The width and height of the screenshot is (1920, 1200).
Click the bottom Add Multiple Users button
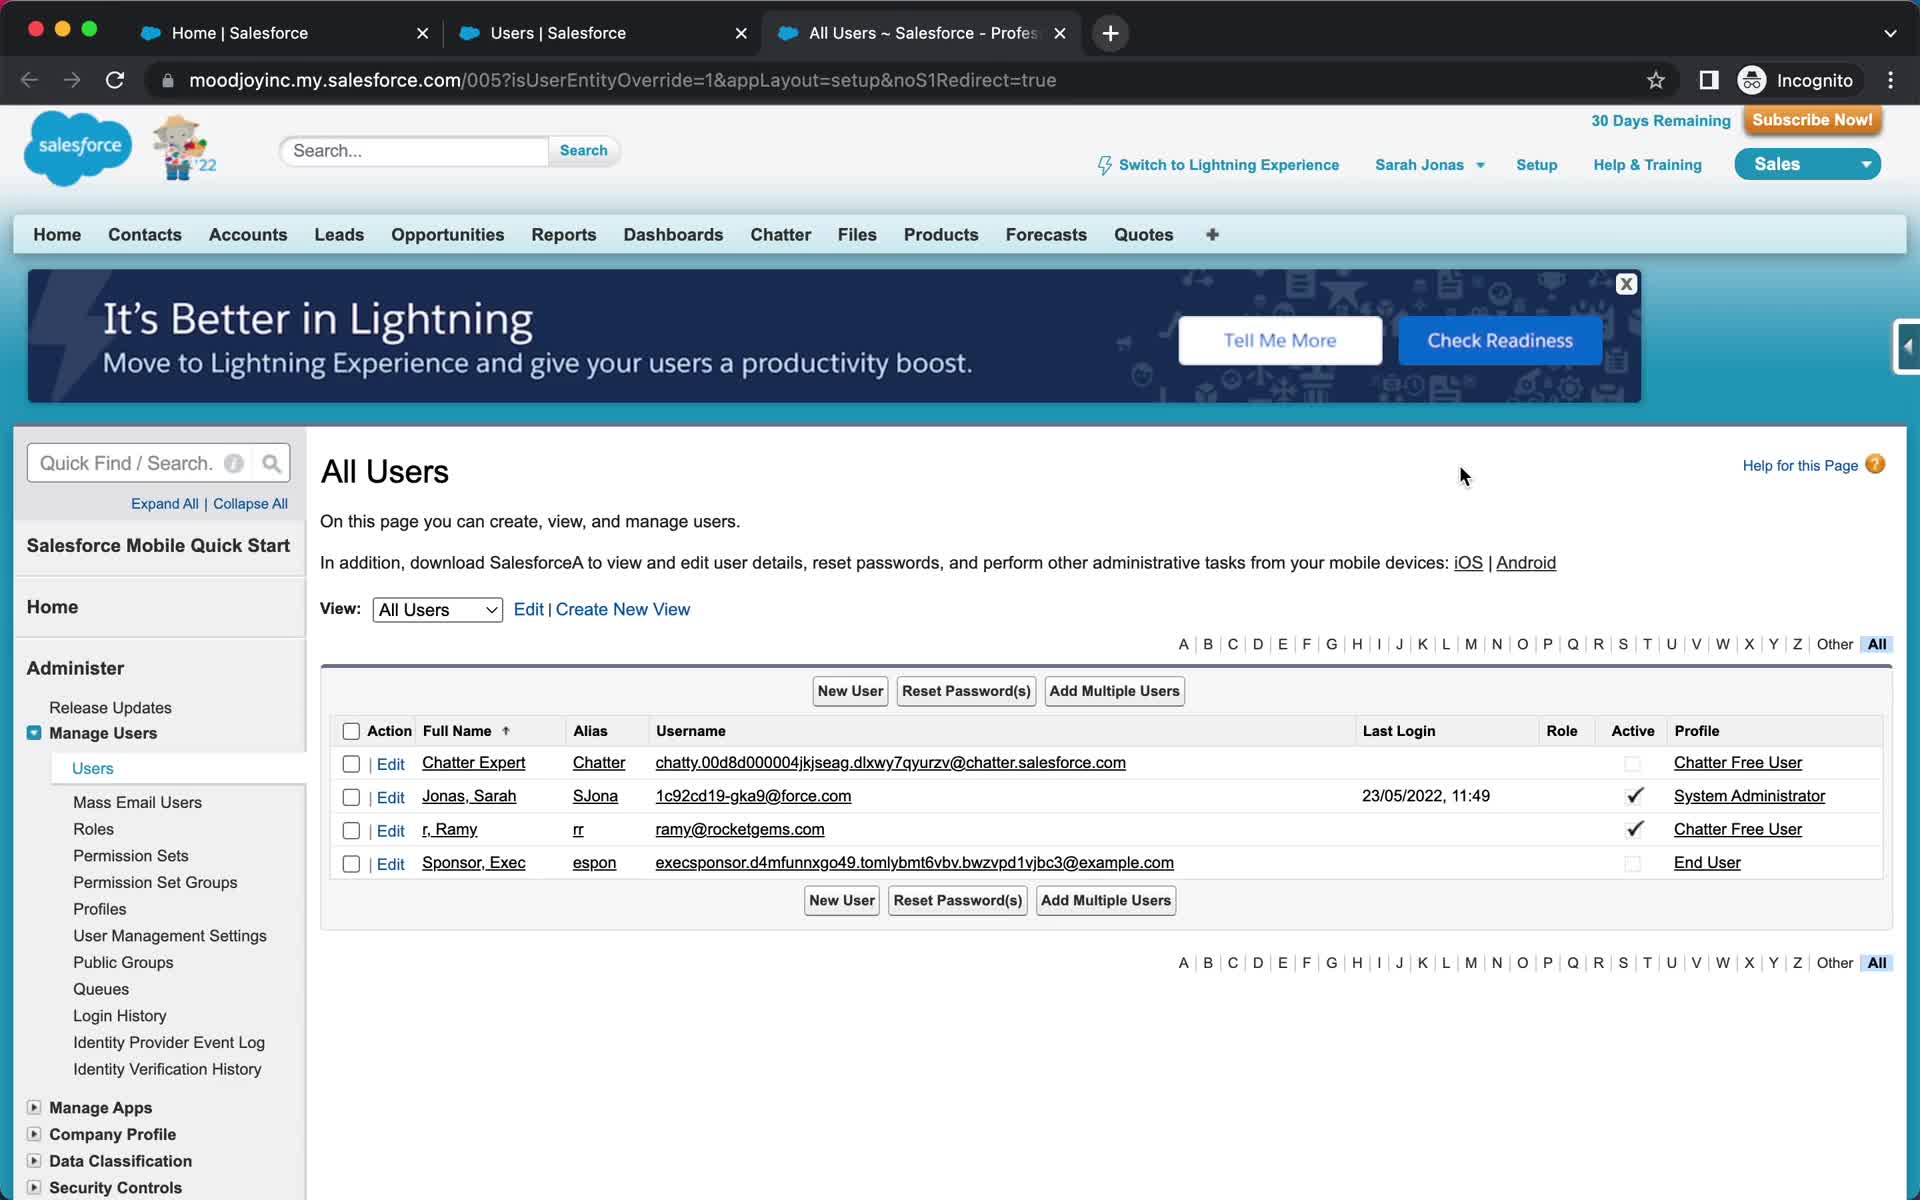click(x=1105, y=901)
